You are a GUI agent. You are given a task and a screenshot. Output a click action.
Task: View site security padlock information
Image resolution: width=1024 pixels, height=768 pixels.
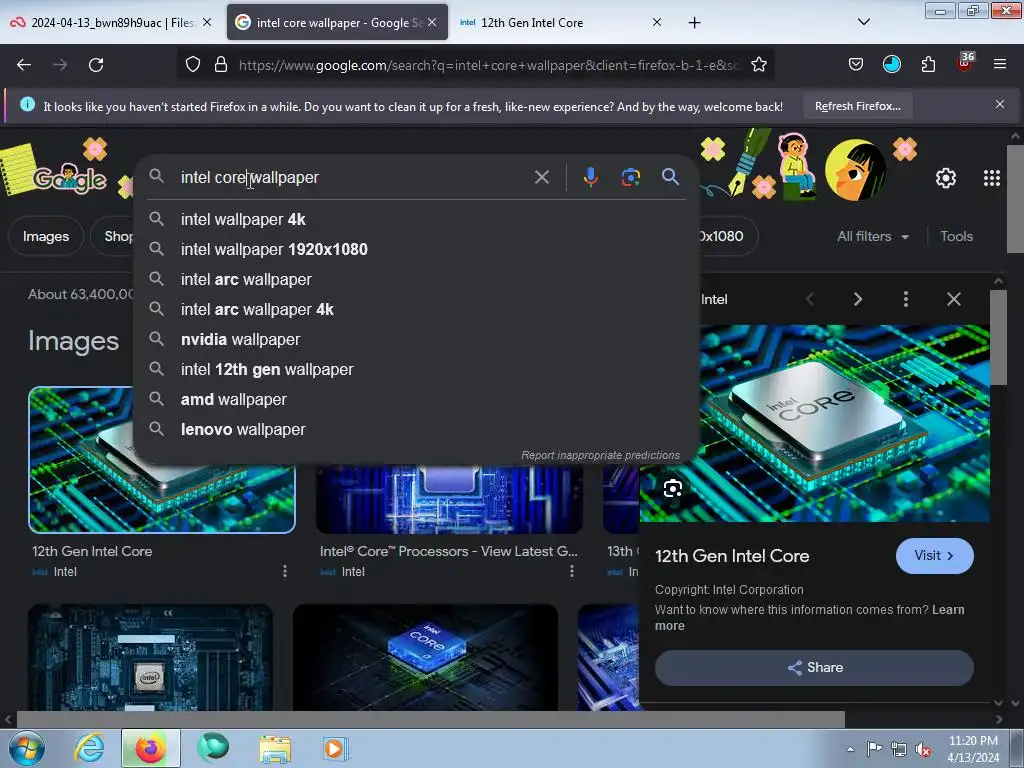[221, 65]
